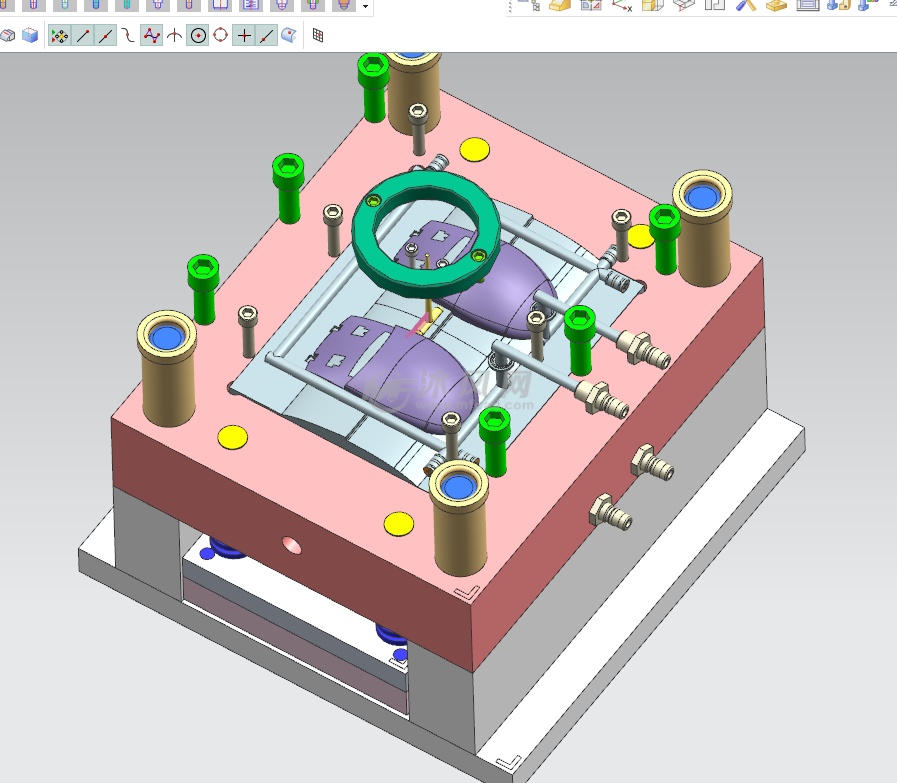This screenshot has height=783, width=897.
Task: Select the Control Point snap icon
Action: [128, 36]
